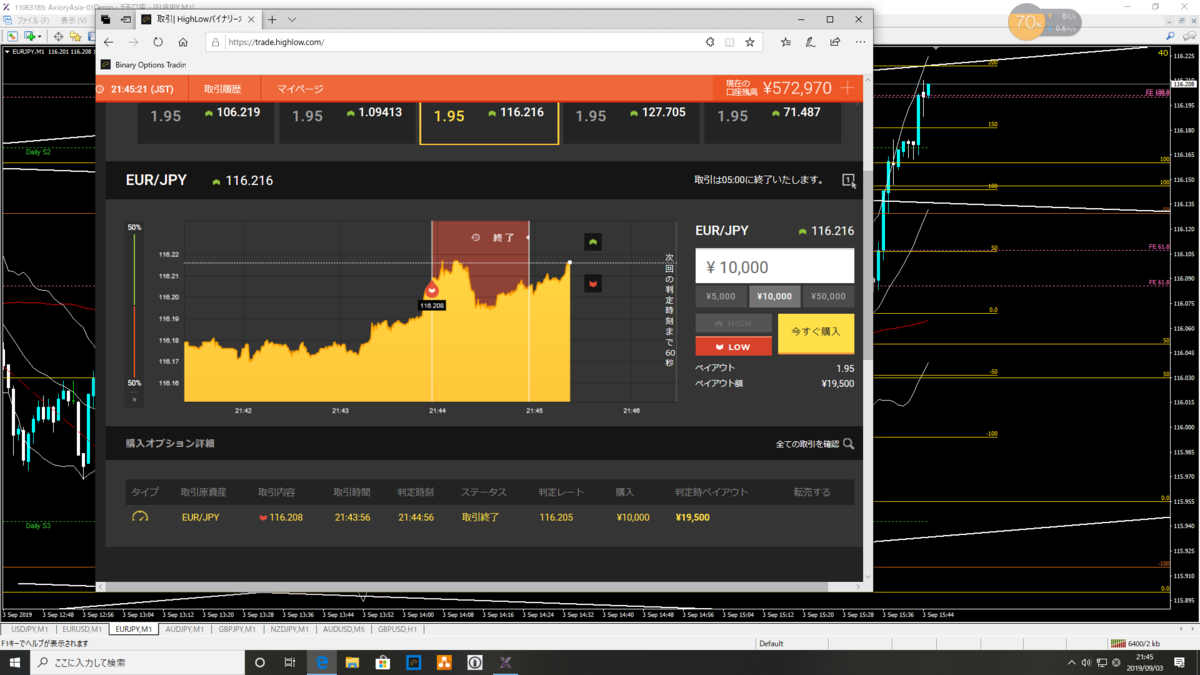Switch to GBPJPY,M1 chart tab in MT4
The image size is (1200, 675).
237,629
